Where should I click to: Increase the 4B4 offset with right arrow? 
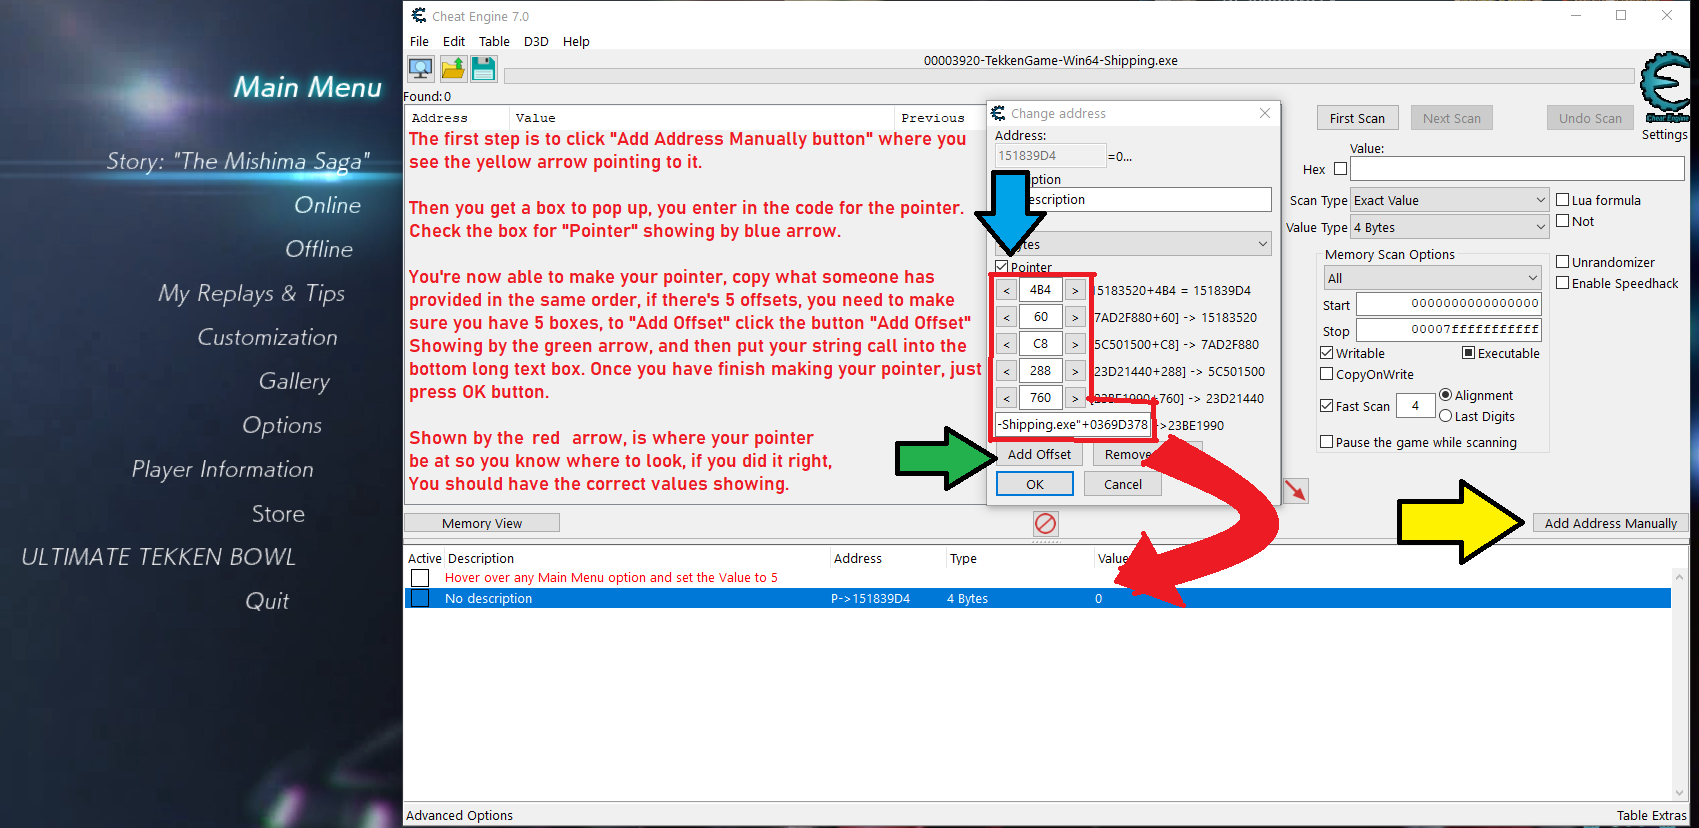[1075, 290]
